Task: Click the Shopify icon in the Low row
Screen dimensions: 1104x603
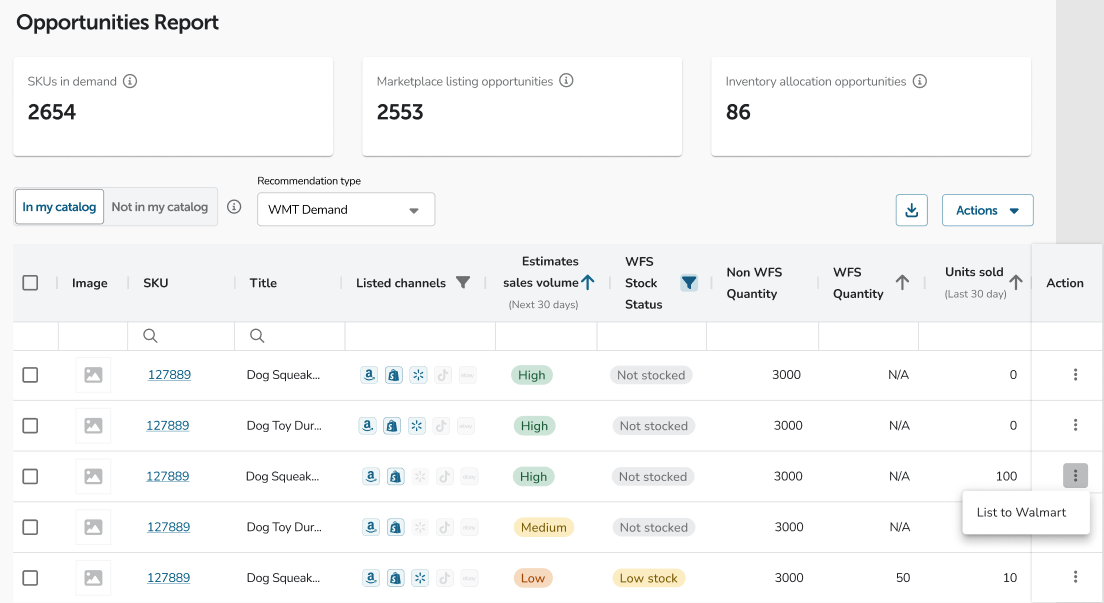Action: [396, 578]
